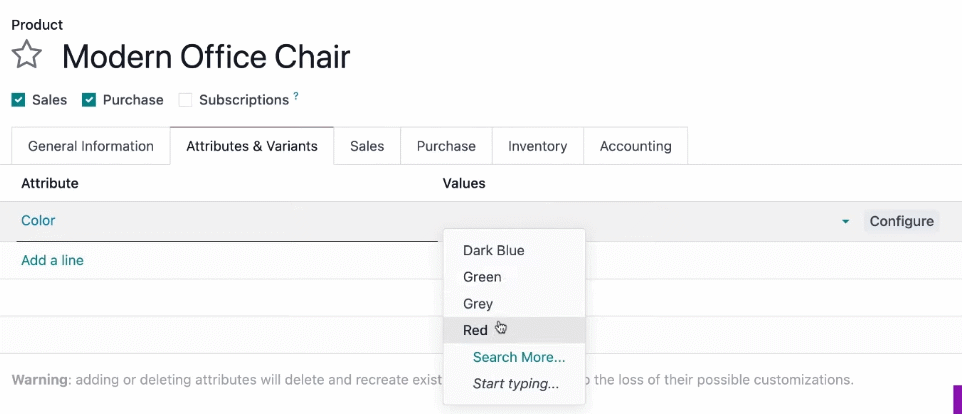The width and height of the screenshot is (962, 414).
Task: Open Search More in the dropdown
Action: point(519,357)
